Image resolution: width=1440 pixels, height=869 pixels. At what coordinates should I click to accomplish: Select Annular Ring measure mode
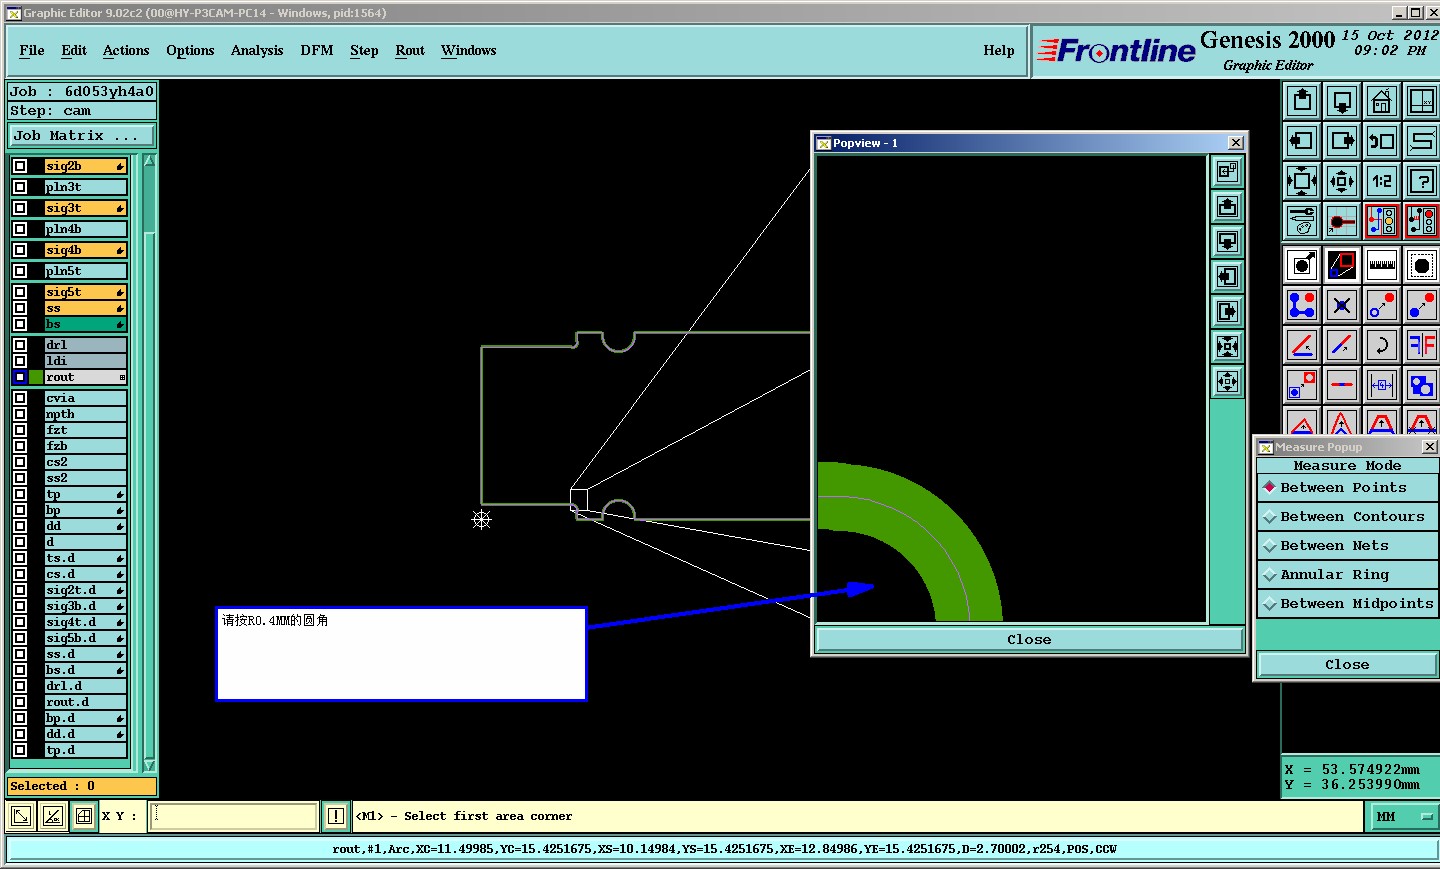click(x=1347, y=575)
